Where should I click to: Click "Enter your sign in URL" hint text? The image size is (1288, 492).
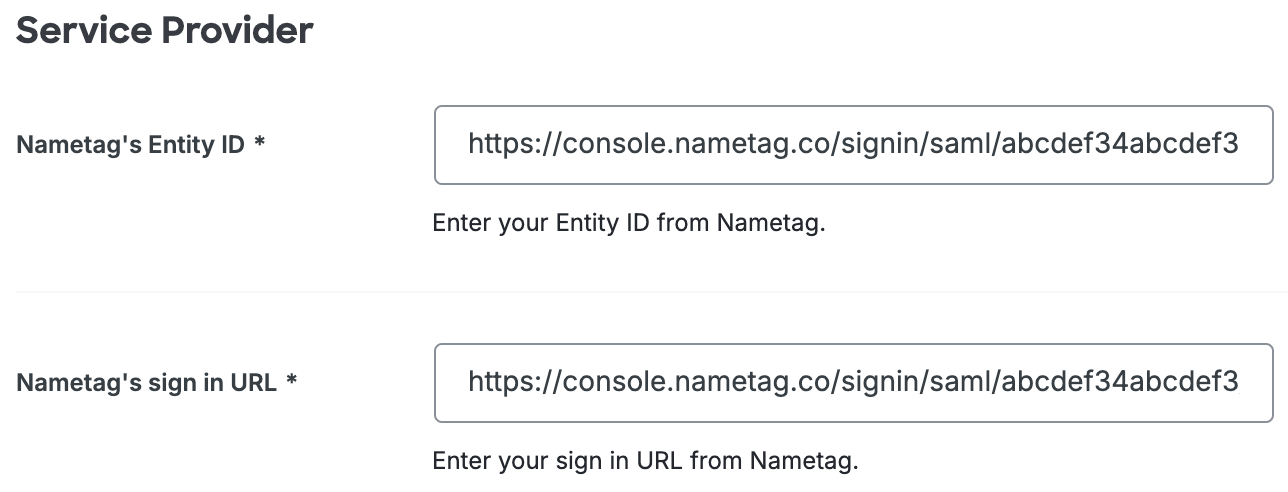coord(645,461)
